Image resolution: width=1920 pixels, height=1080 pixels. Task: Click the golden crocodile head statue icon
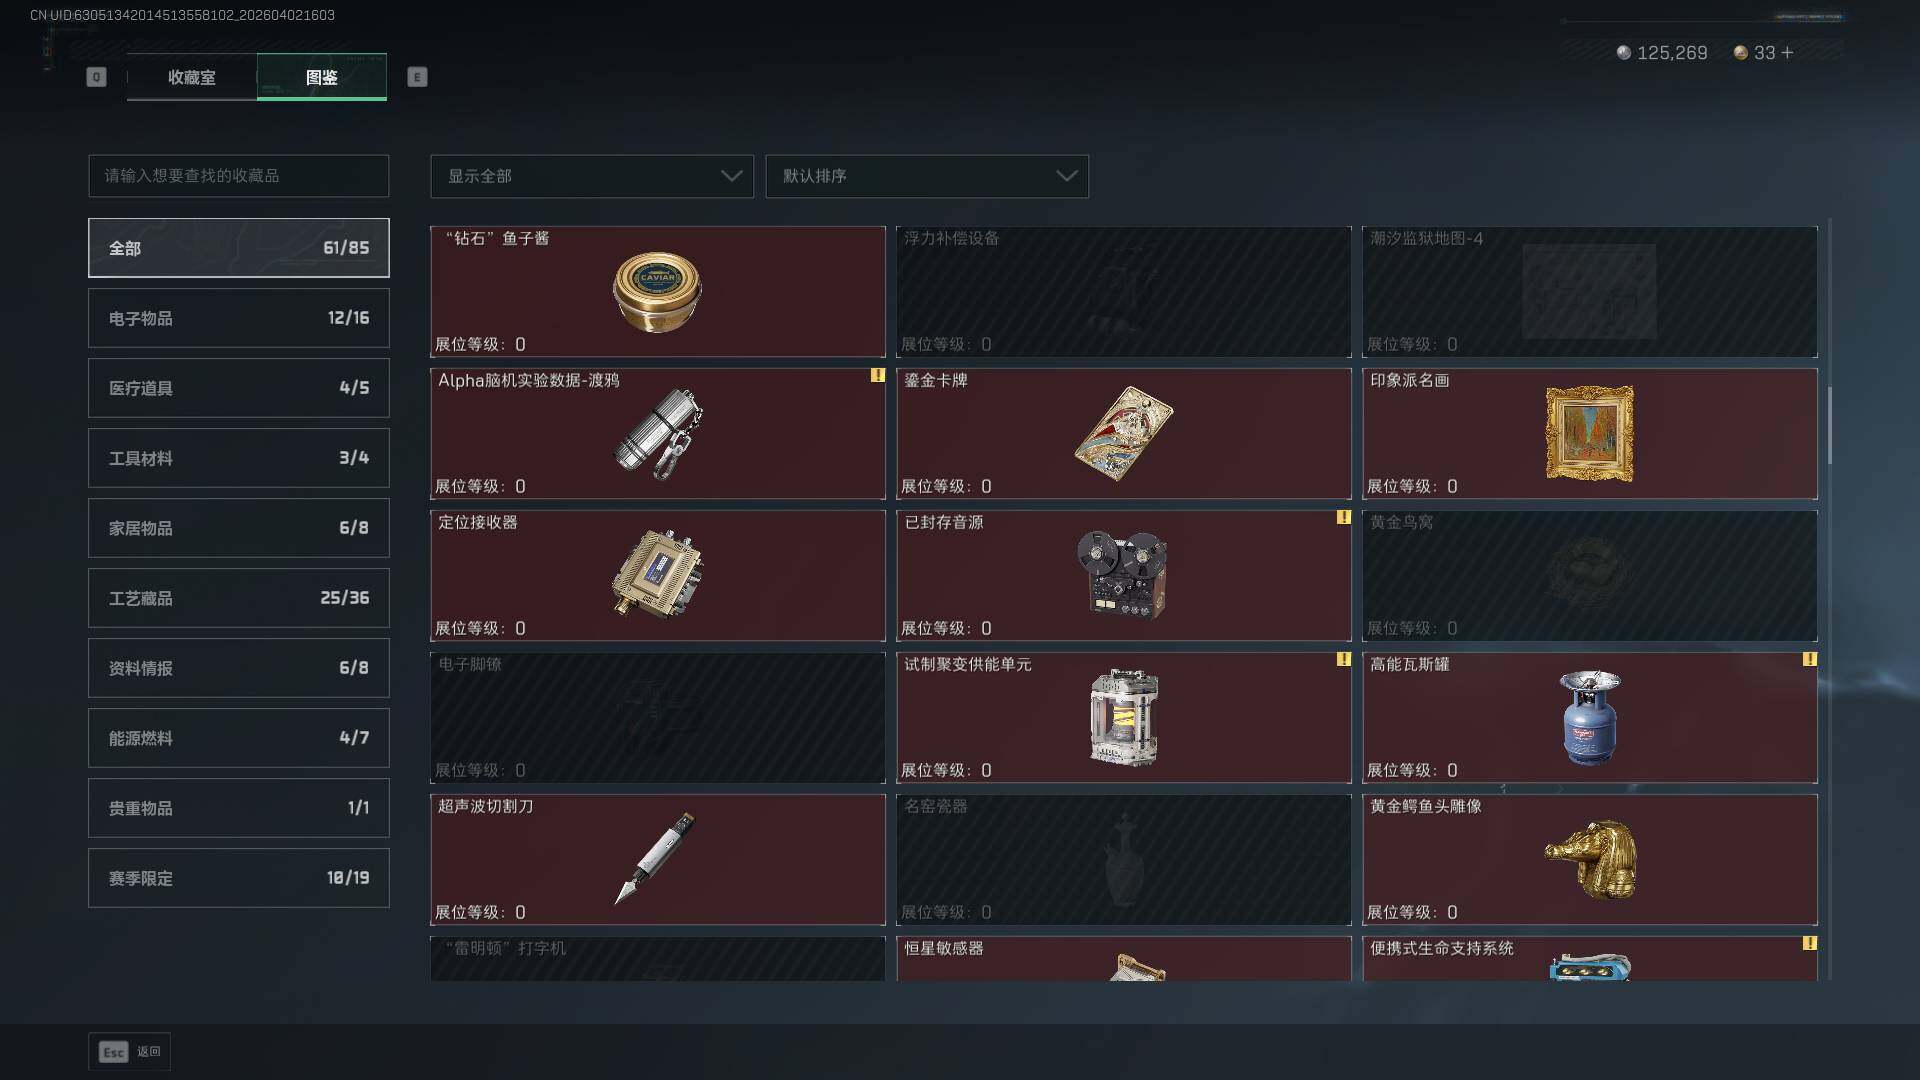pos(1590,859)
